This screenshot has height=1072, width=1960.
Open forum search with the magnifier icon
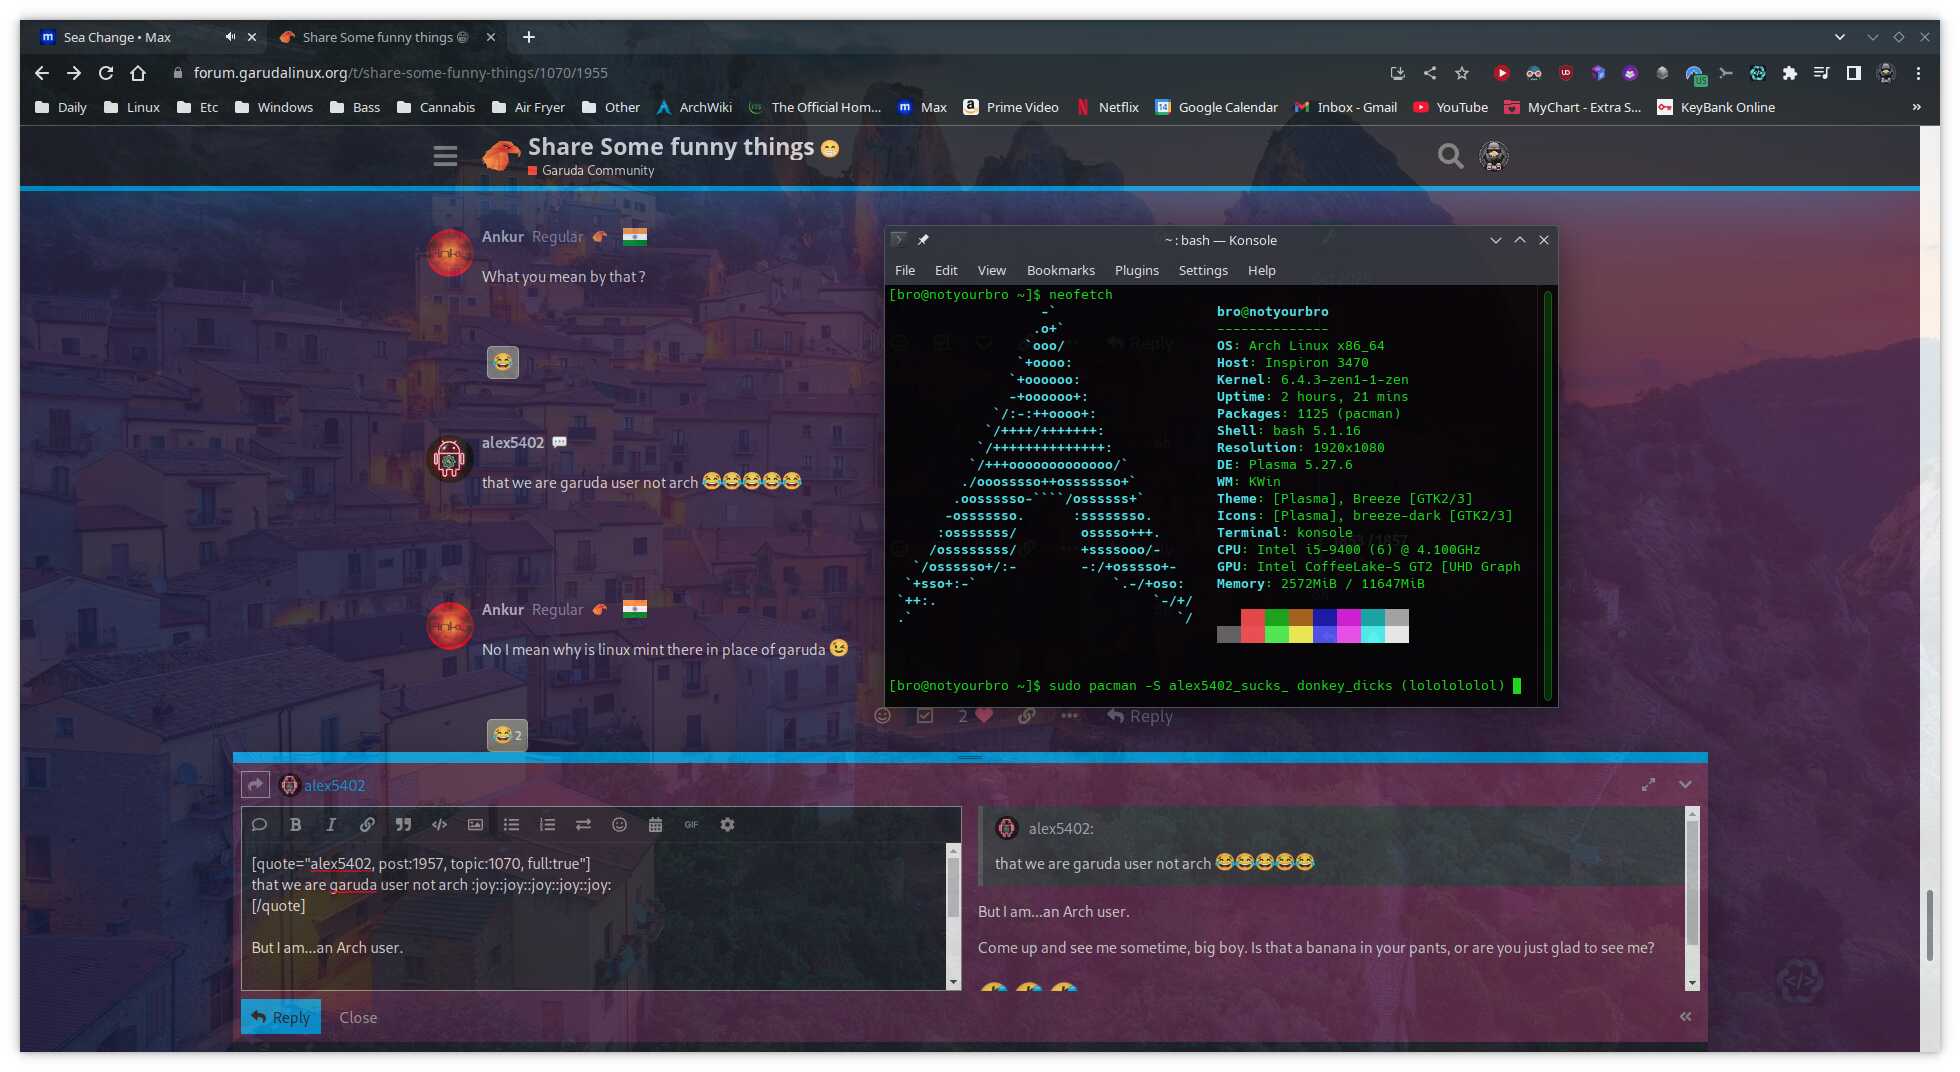click(1450, 156)
